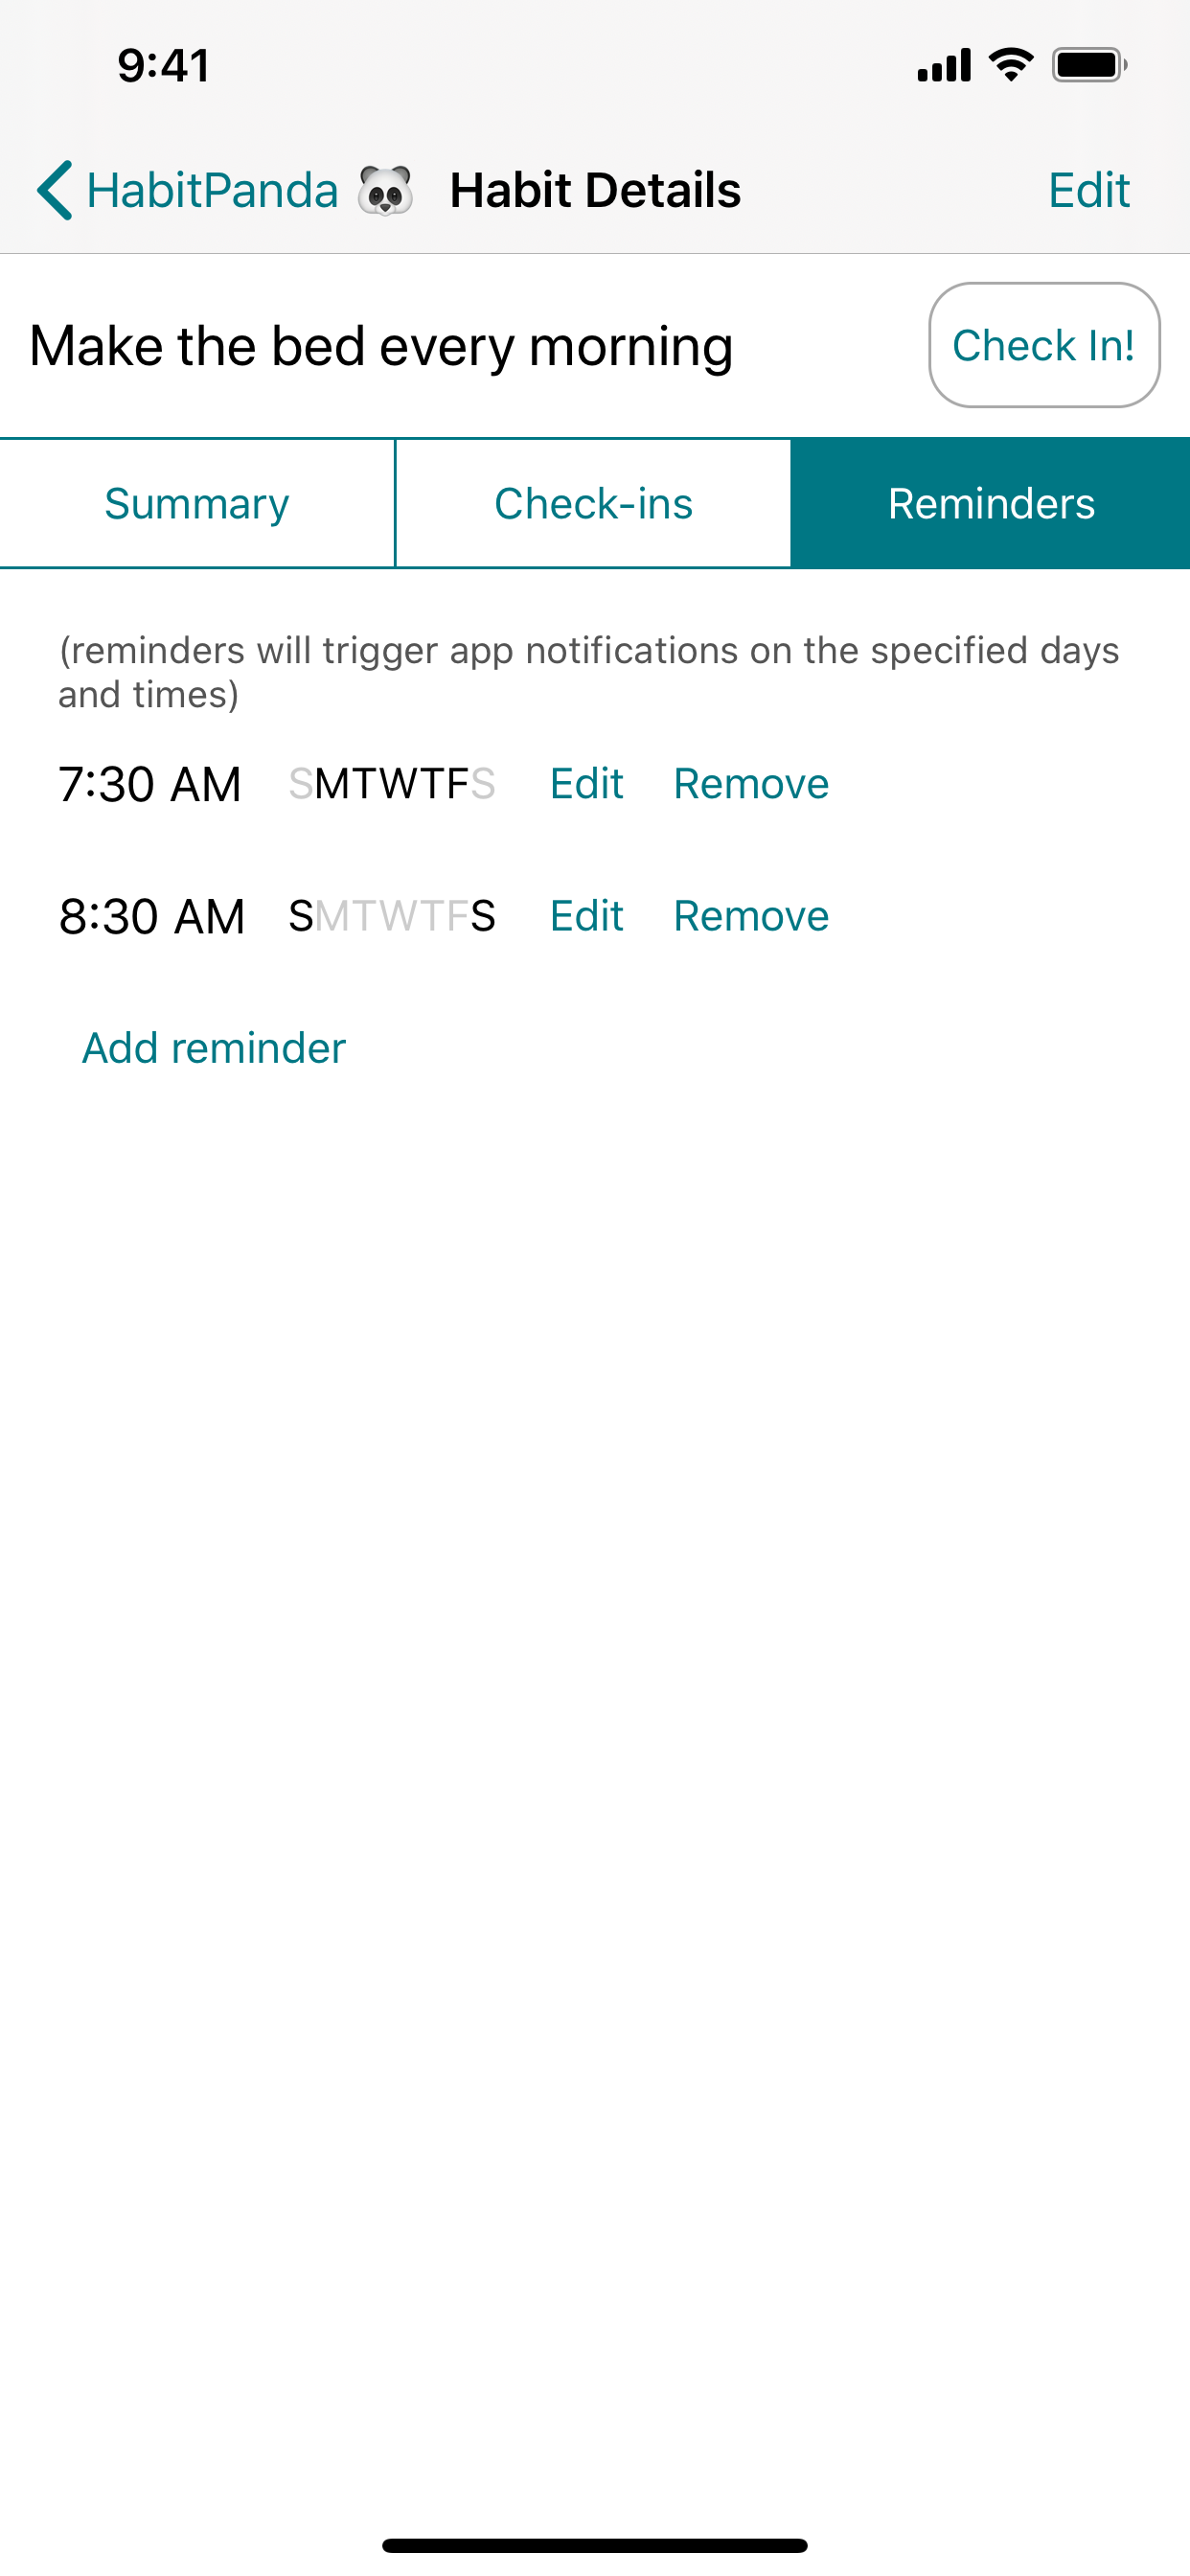Open the Check-ins tab
The width and height of the screenshot is (1190, 2576).
point(593,503)
